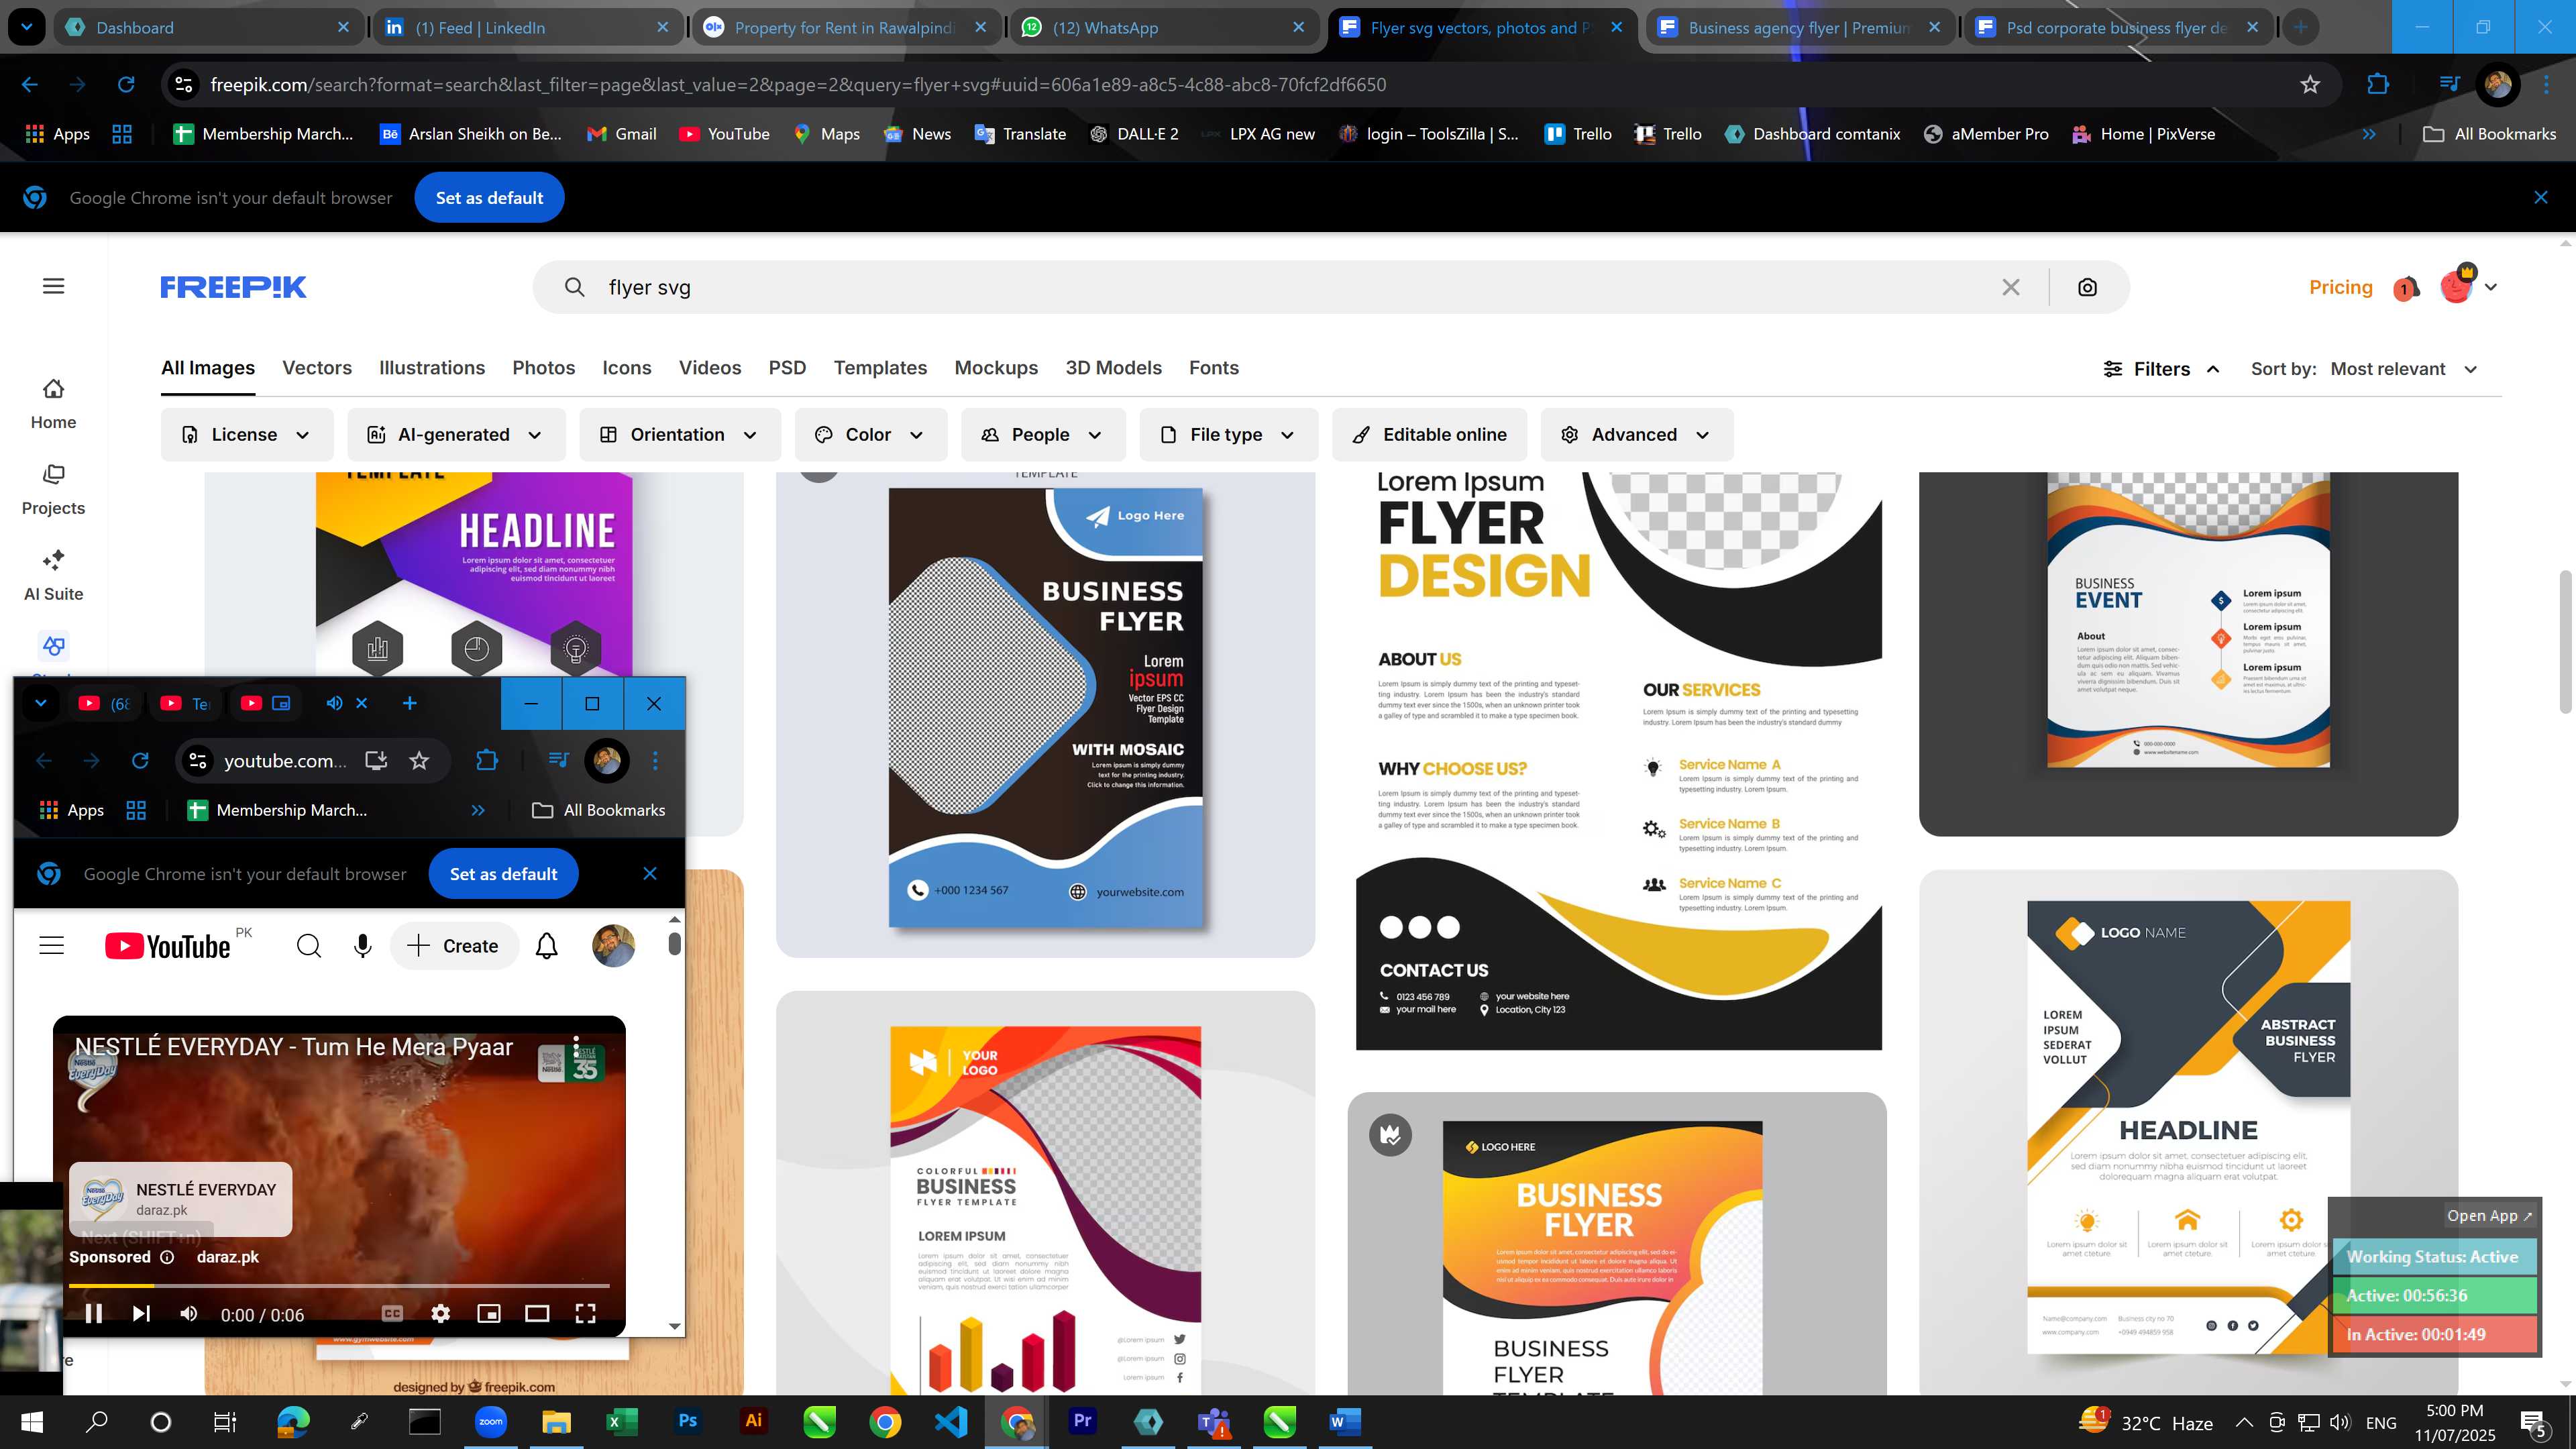This screenshot has height=1449, width=2576.
Task: Launch Photoshop from the taskbar
Action: (687, 1421)
